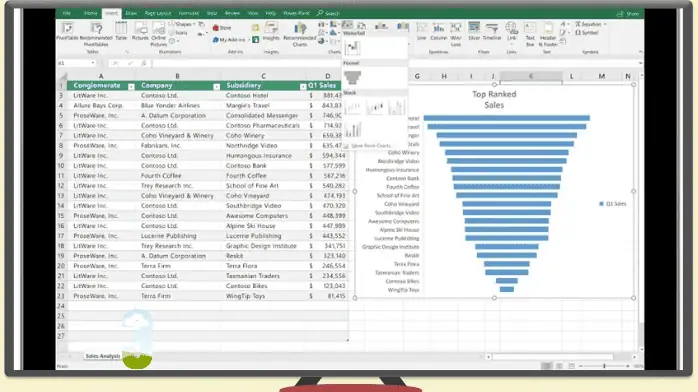Open the File tab
Image resolution: width=698 pixels, height=392 pixels.
[x=67, y=13]
